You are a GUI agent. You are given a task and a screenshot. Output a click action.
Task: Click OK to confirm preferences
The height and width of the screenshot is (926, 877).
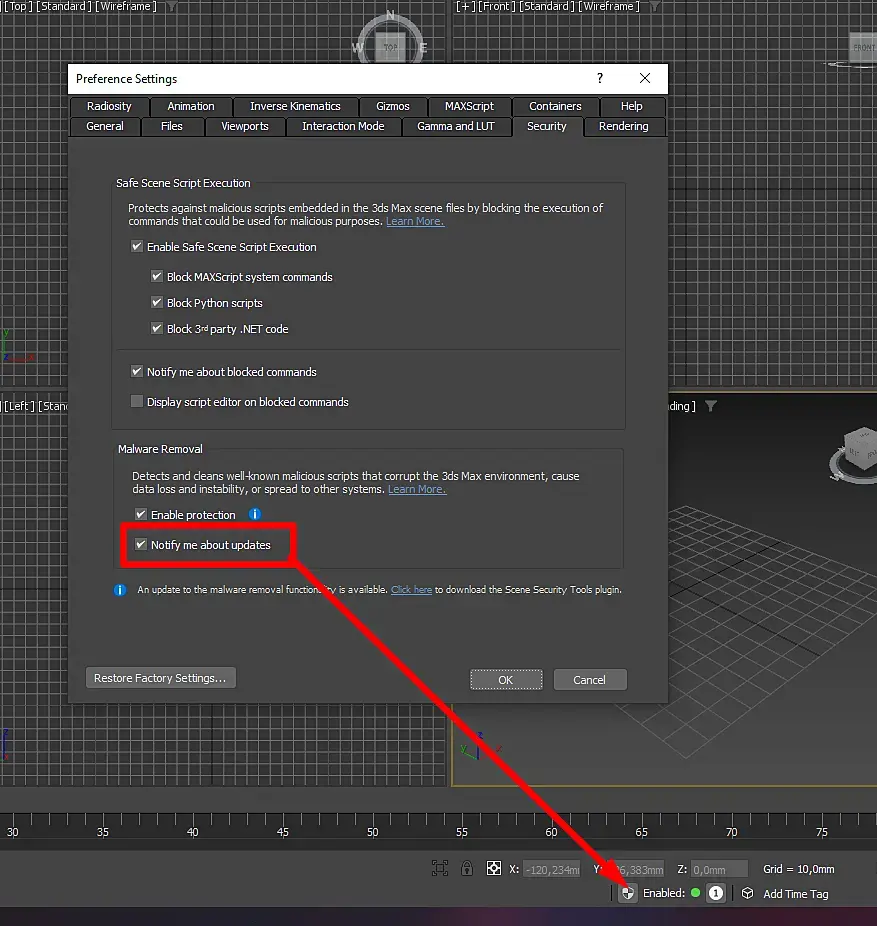tap(506, 680)
